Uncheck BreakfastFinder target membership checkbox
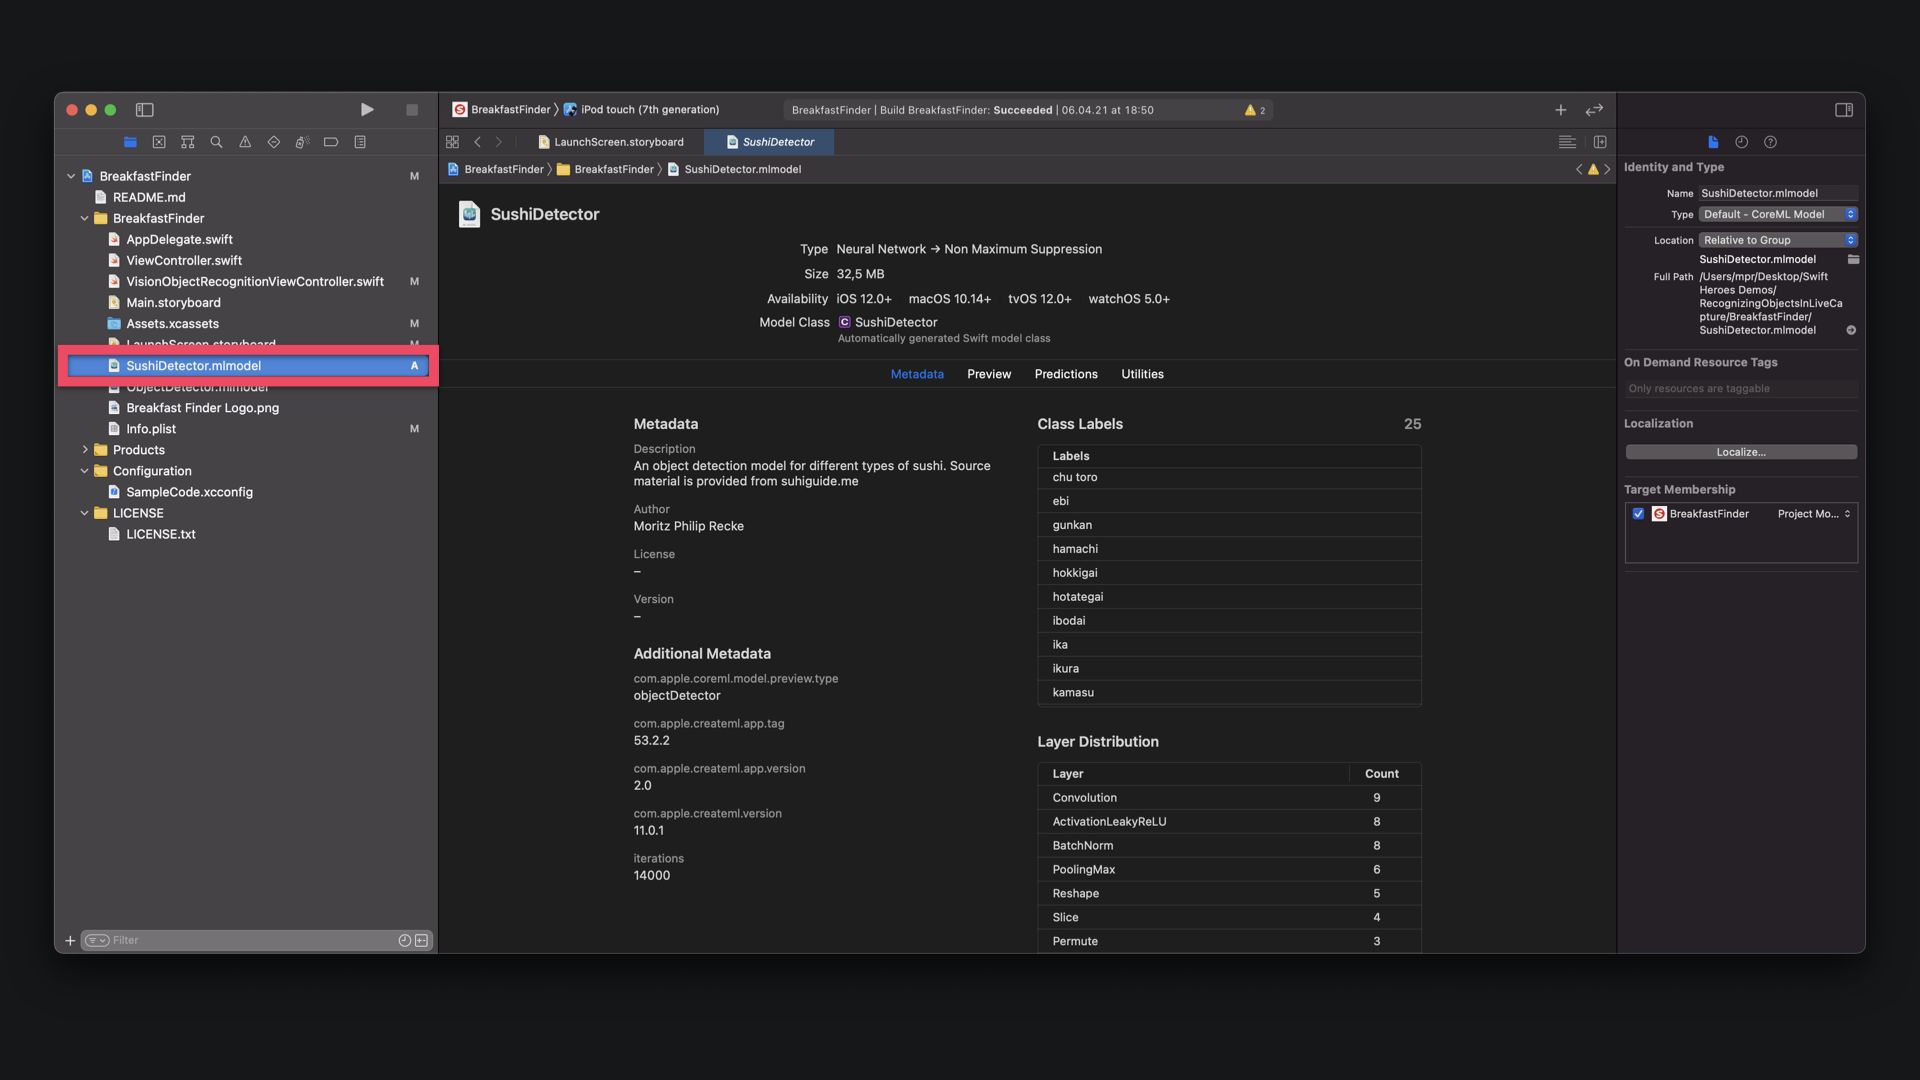The image size is (1920, 1080). click(1638, 514)
